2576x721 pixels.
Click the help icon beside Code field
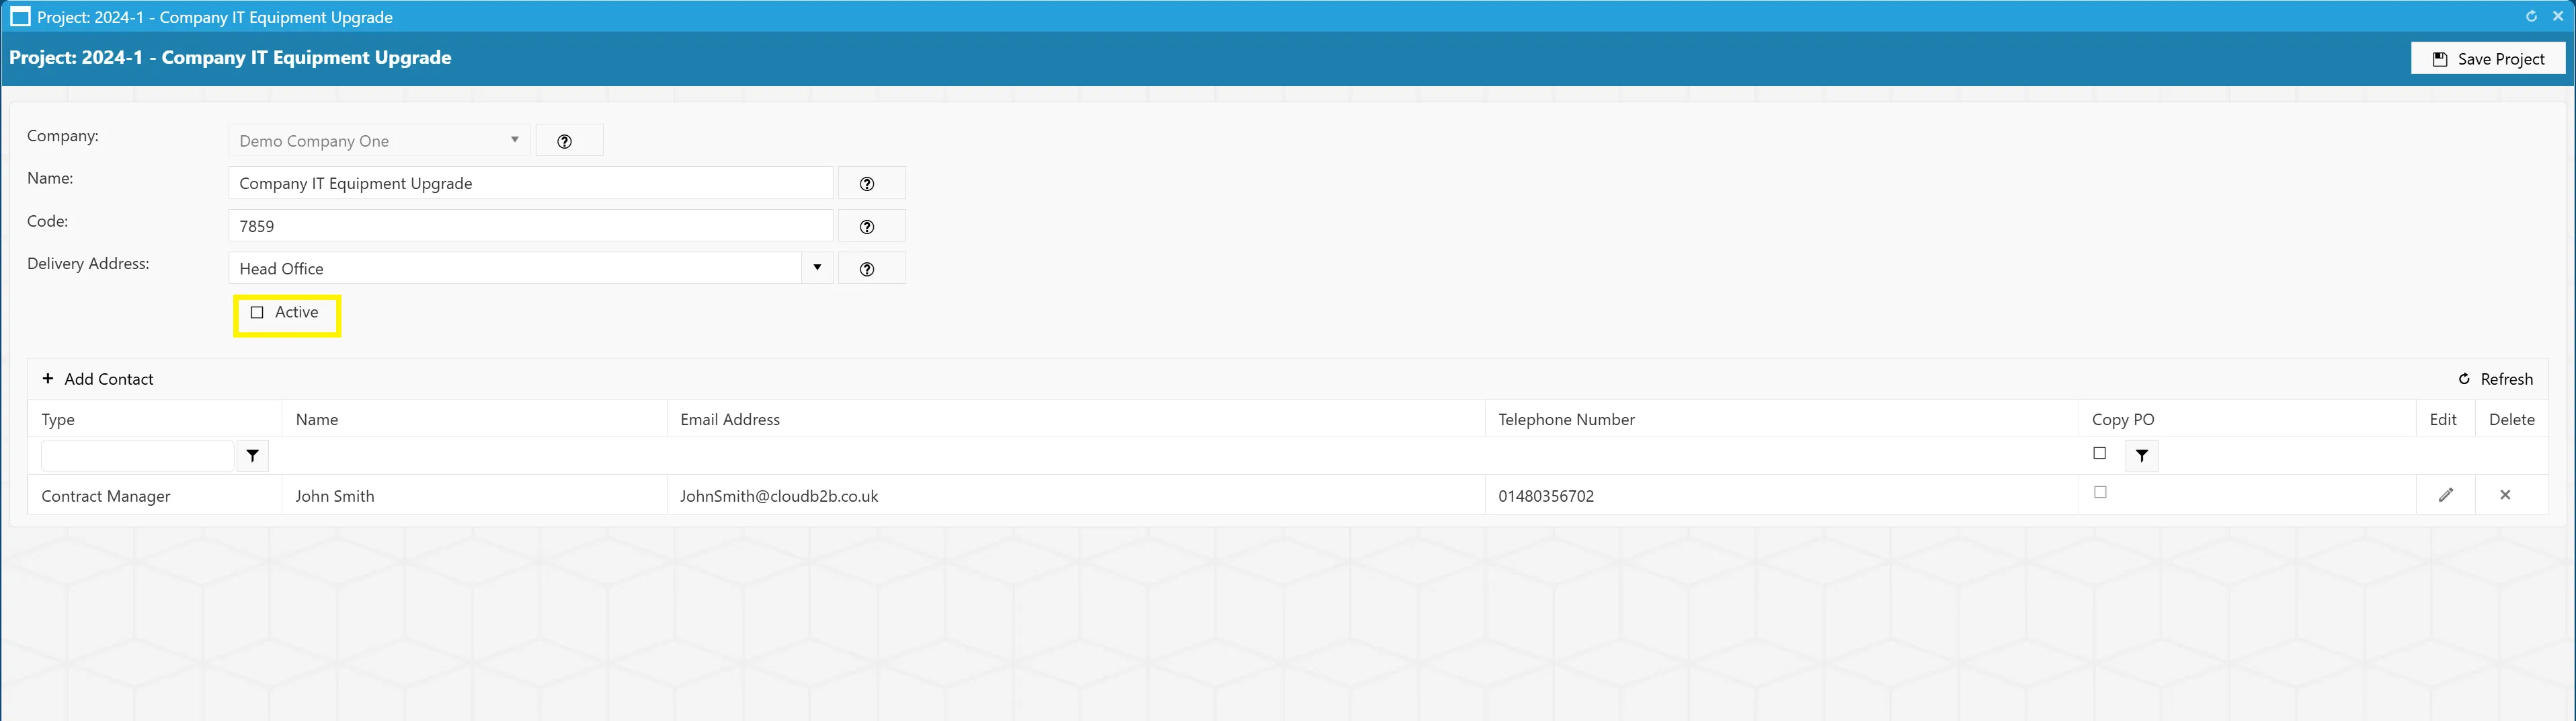point(871,226)
